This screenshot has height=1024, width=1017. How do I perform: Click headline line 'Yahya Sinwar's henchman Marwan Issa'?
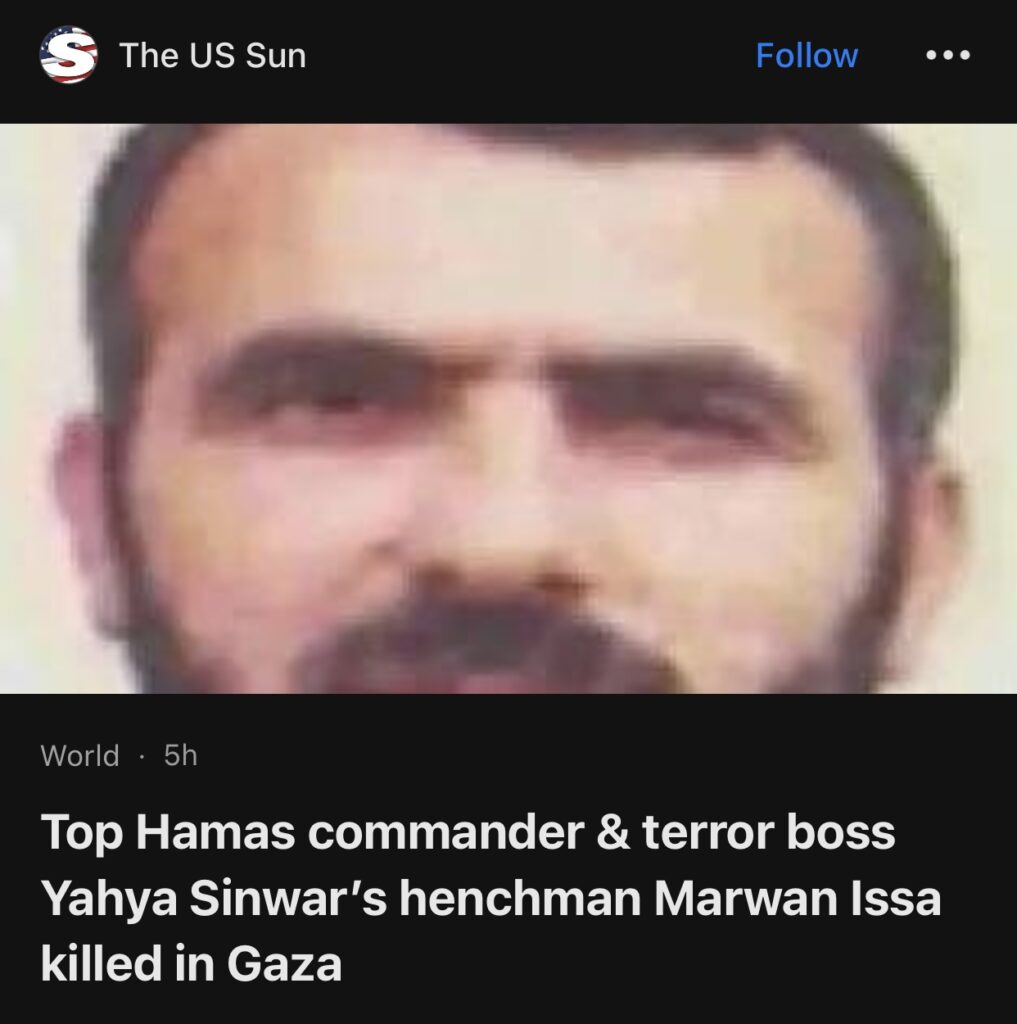491,899
